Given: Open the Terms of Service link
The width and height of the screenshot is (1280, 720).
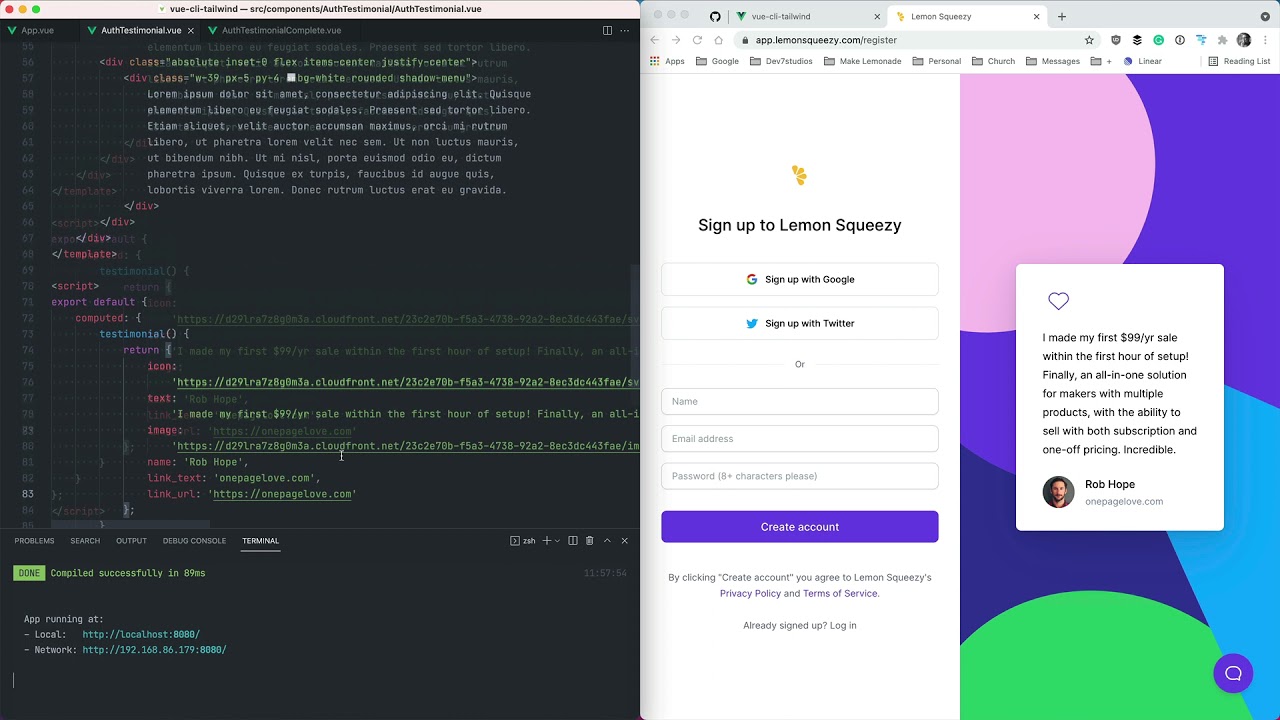Looking at the screenshot, I should (840, 593).
